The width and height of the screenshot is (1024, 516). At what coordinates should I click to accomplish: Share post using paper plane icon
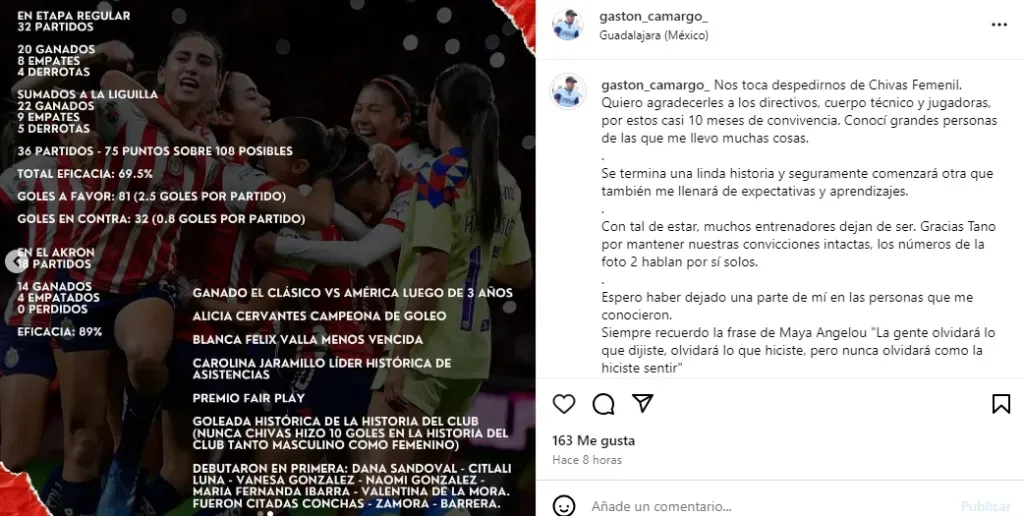[x=643, y=403]
